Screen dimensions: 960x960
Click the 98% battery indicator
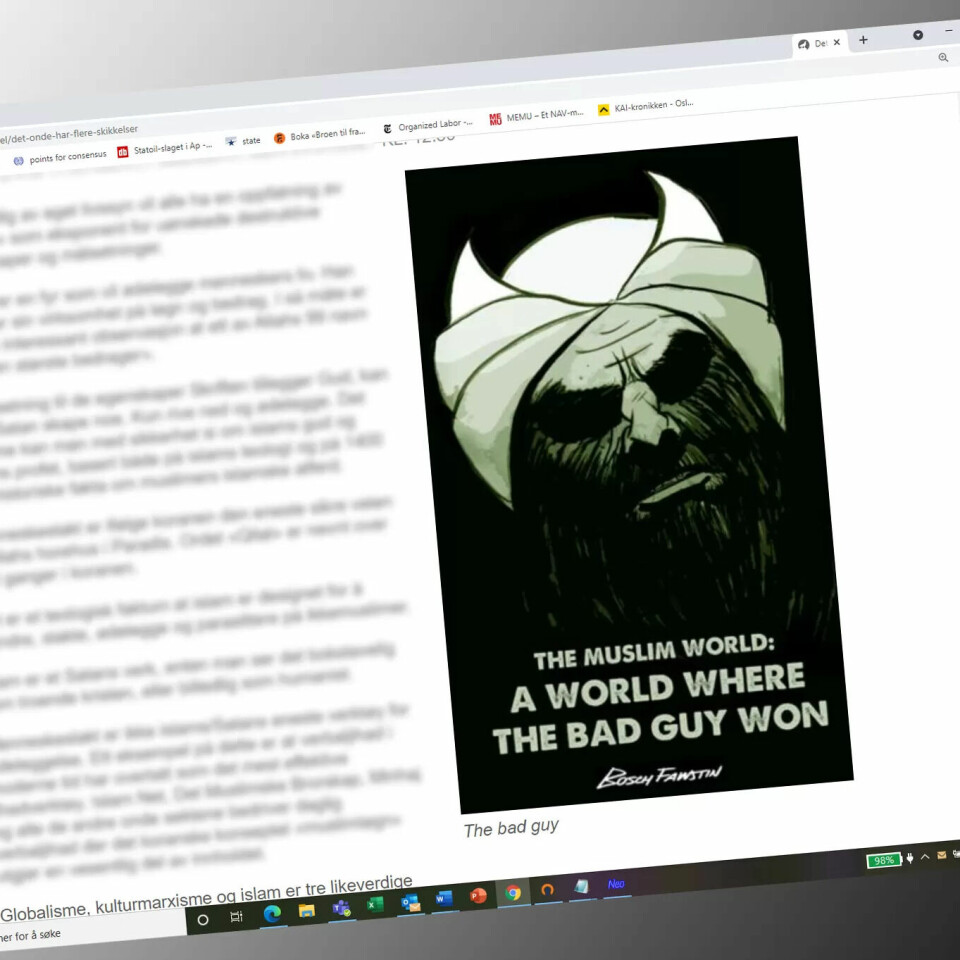coord(883,860)
